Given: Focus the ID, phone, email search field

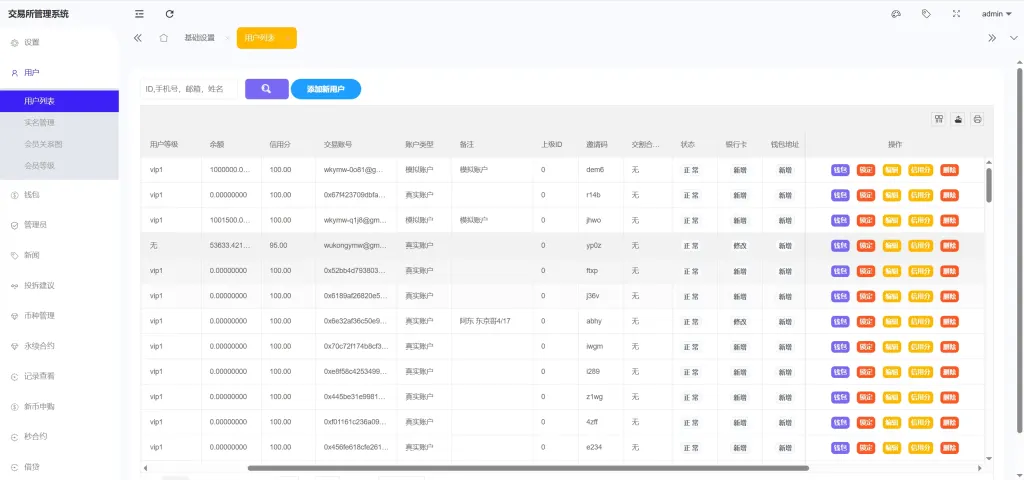Looking at the screenshot, I should click(x=189, y=89).
